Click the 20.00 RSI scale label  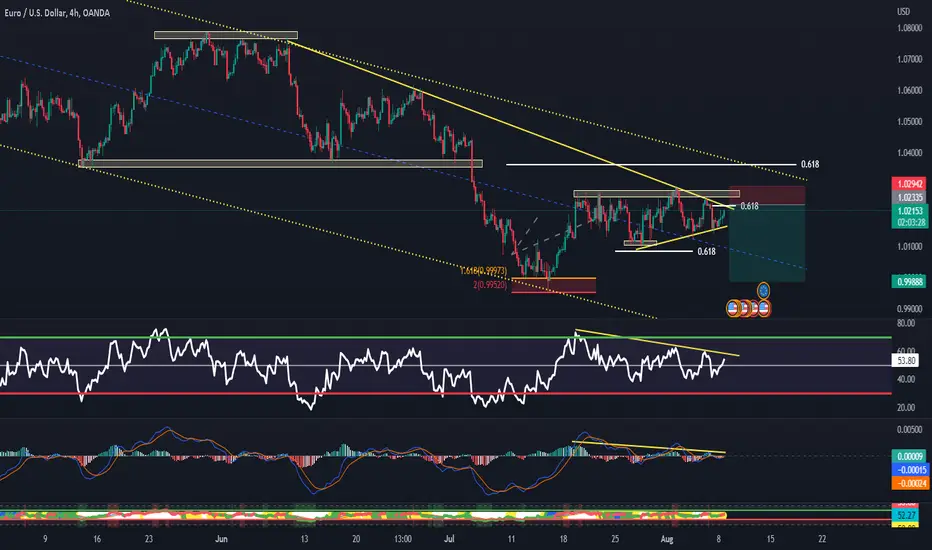click(906, 408)
